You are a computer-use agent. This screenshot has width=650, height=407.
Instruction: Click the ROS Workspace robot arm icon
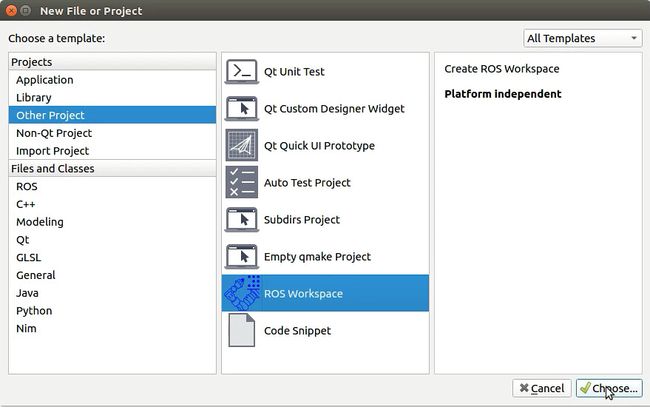pos(243,293)
